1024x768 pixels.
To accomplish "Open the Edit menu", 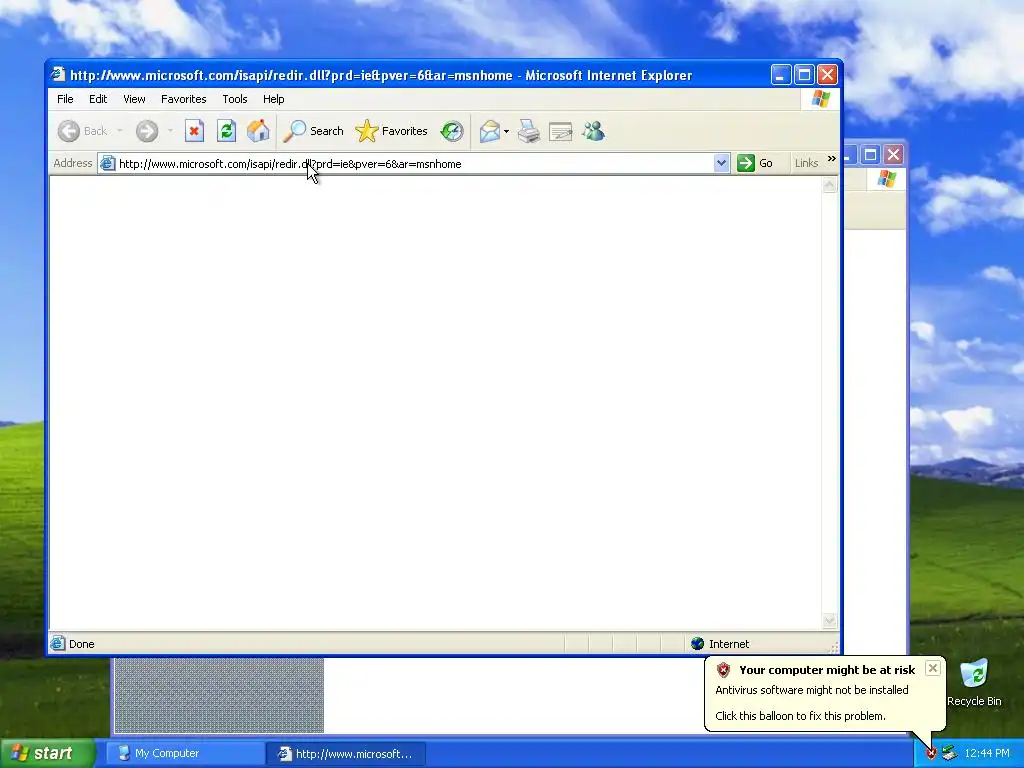I will 98,99.
